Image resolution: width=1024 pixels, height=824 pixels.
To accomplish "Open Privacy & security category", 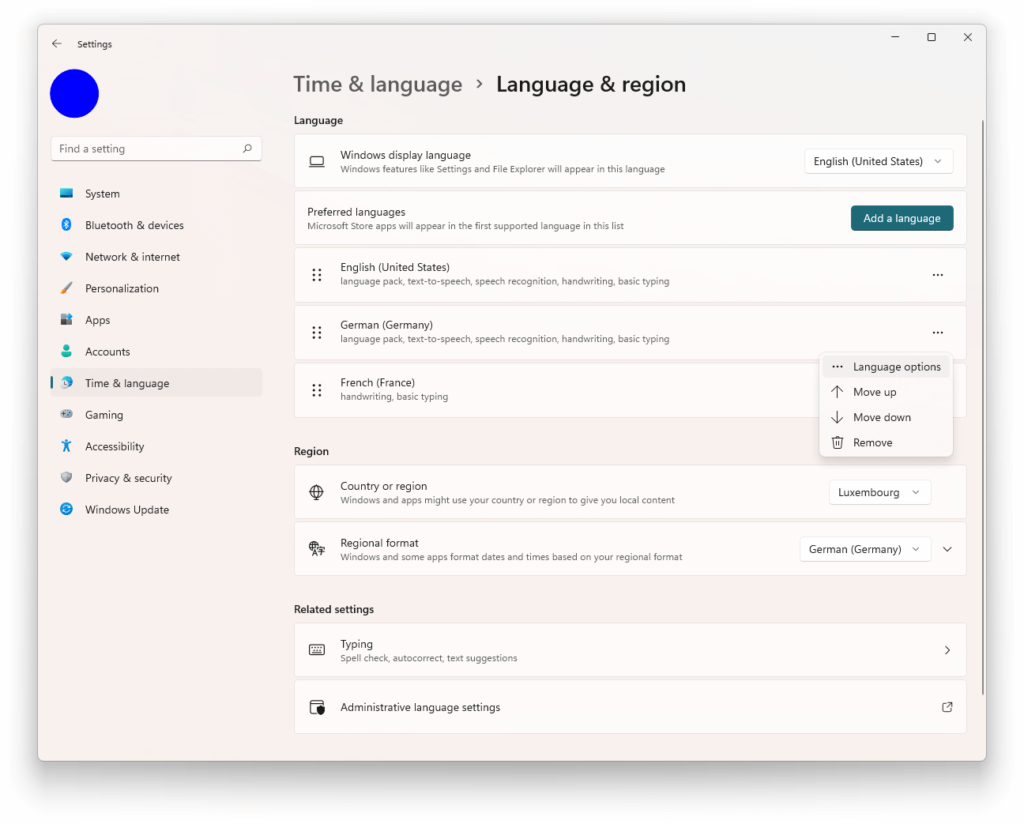I will (x=157, y=477).
